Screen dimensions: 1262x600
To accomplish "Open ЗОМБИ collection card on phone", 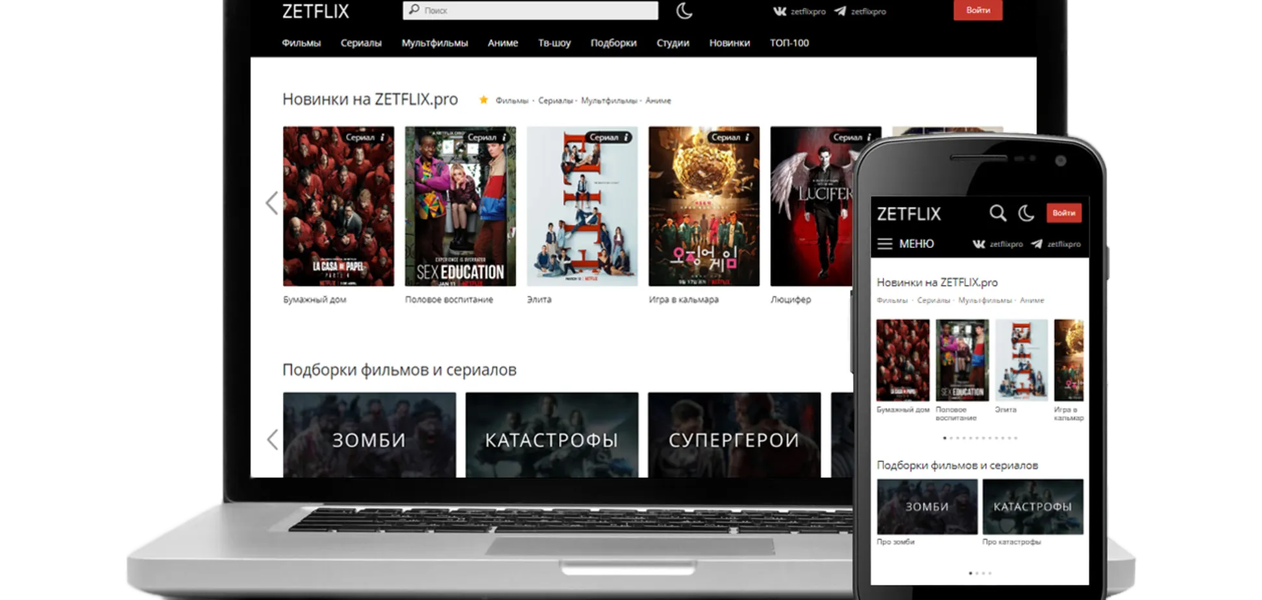I will click(x=927, y=506).
